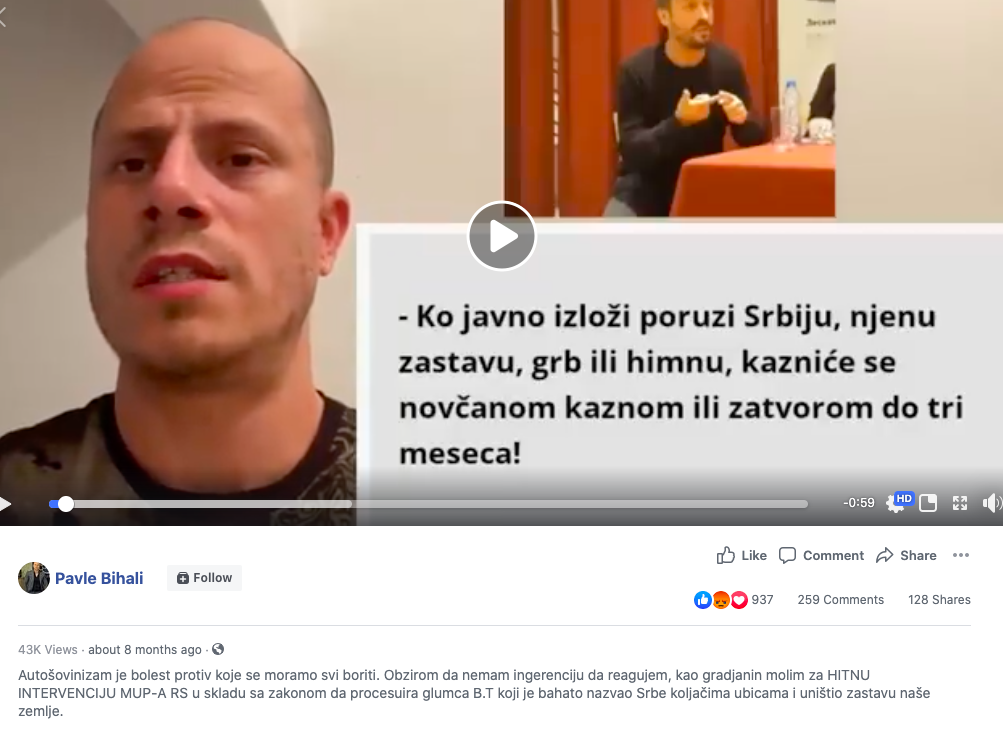The width and height of the screenshot is (1003, 733).
Task: Go back with top-left arrow
Action: tap(3, 17)
